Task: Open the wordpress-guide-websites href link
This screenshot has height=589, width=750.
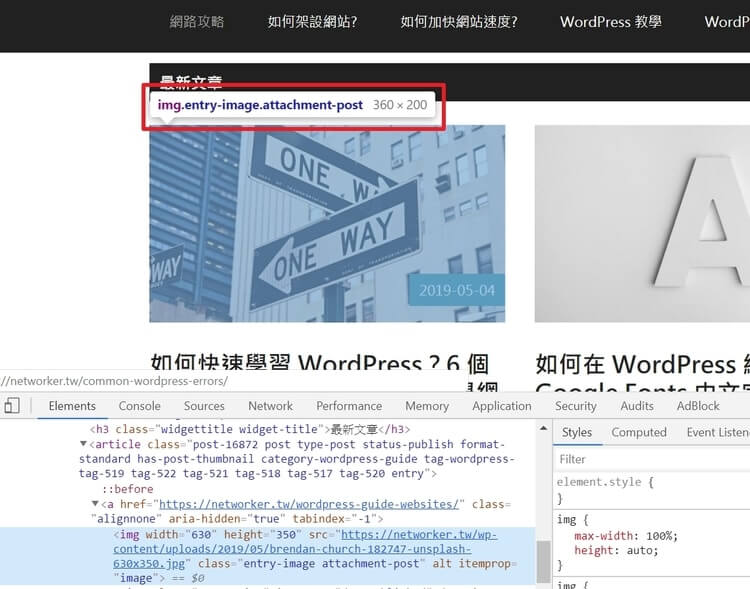Action: click(x=309, y=504)
